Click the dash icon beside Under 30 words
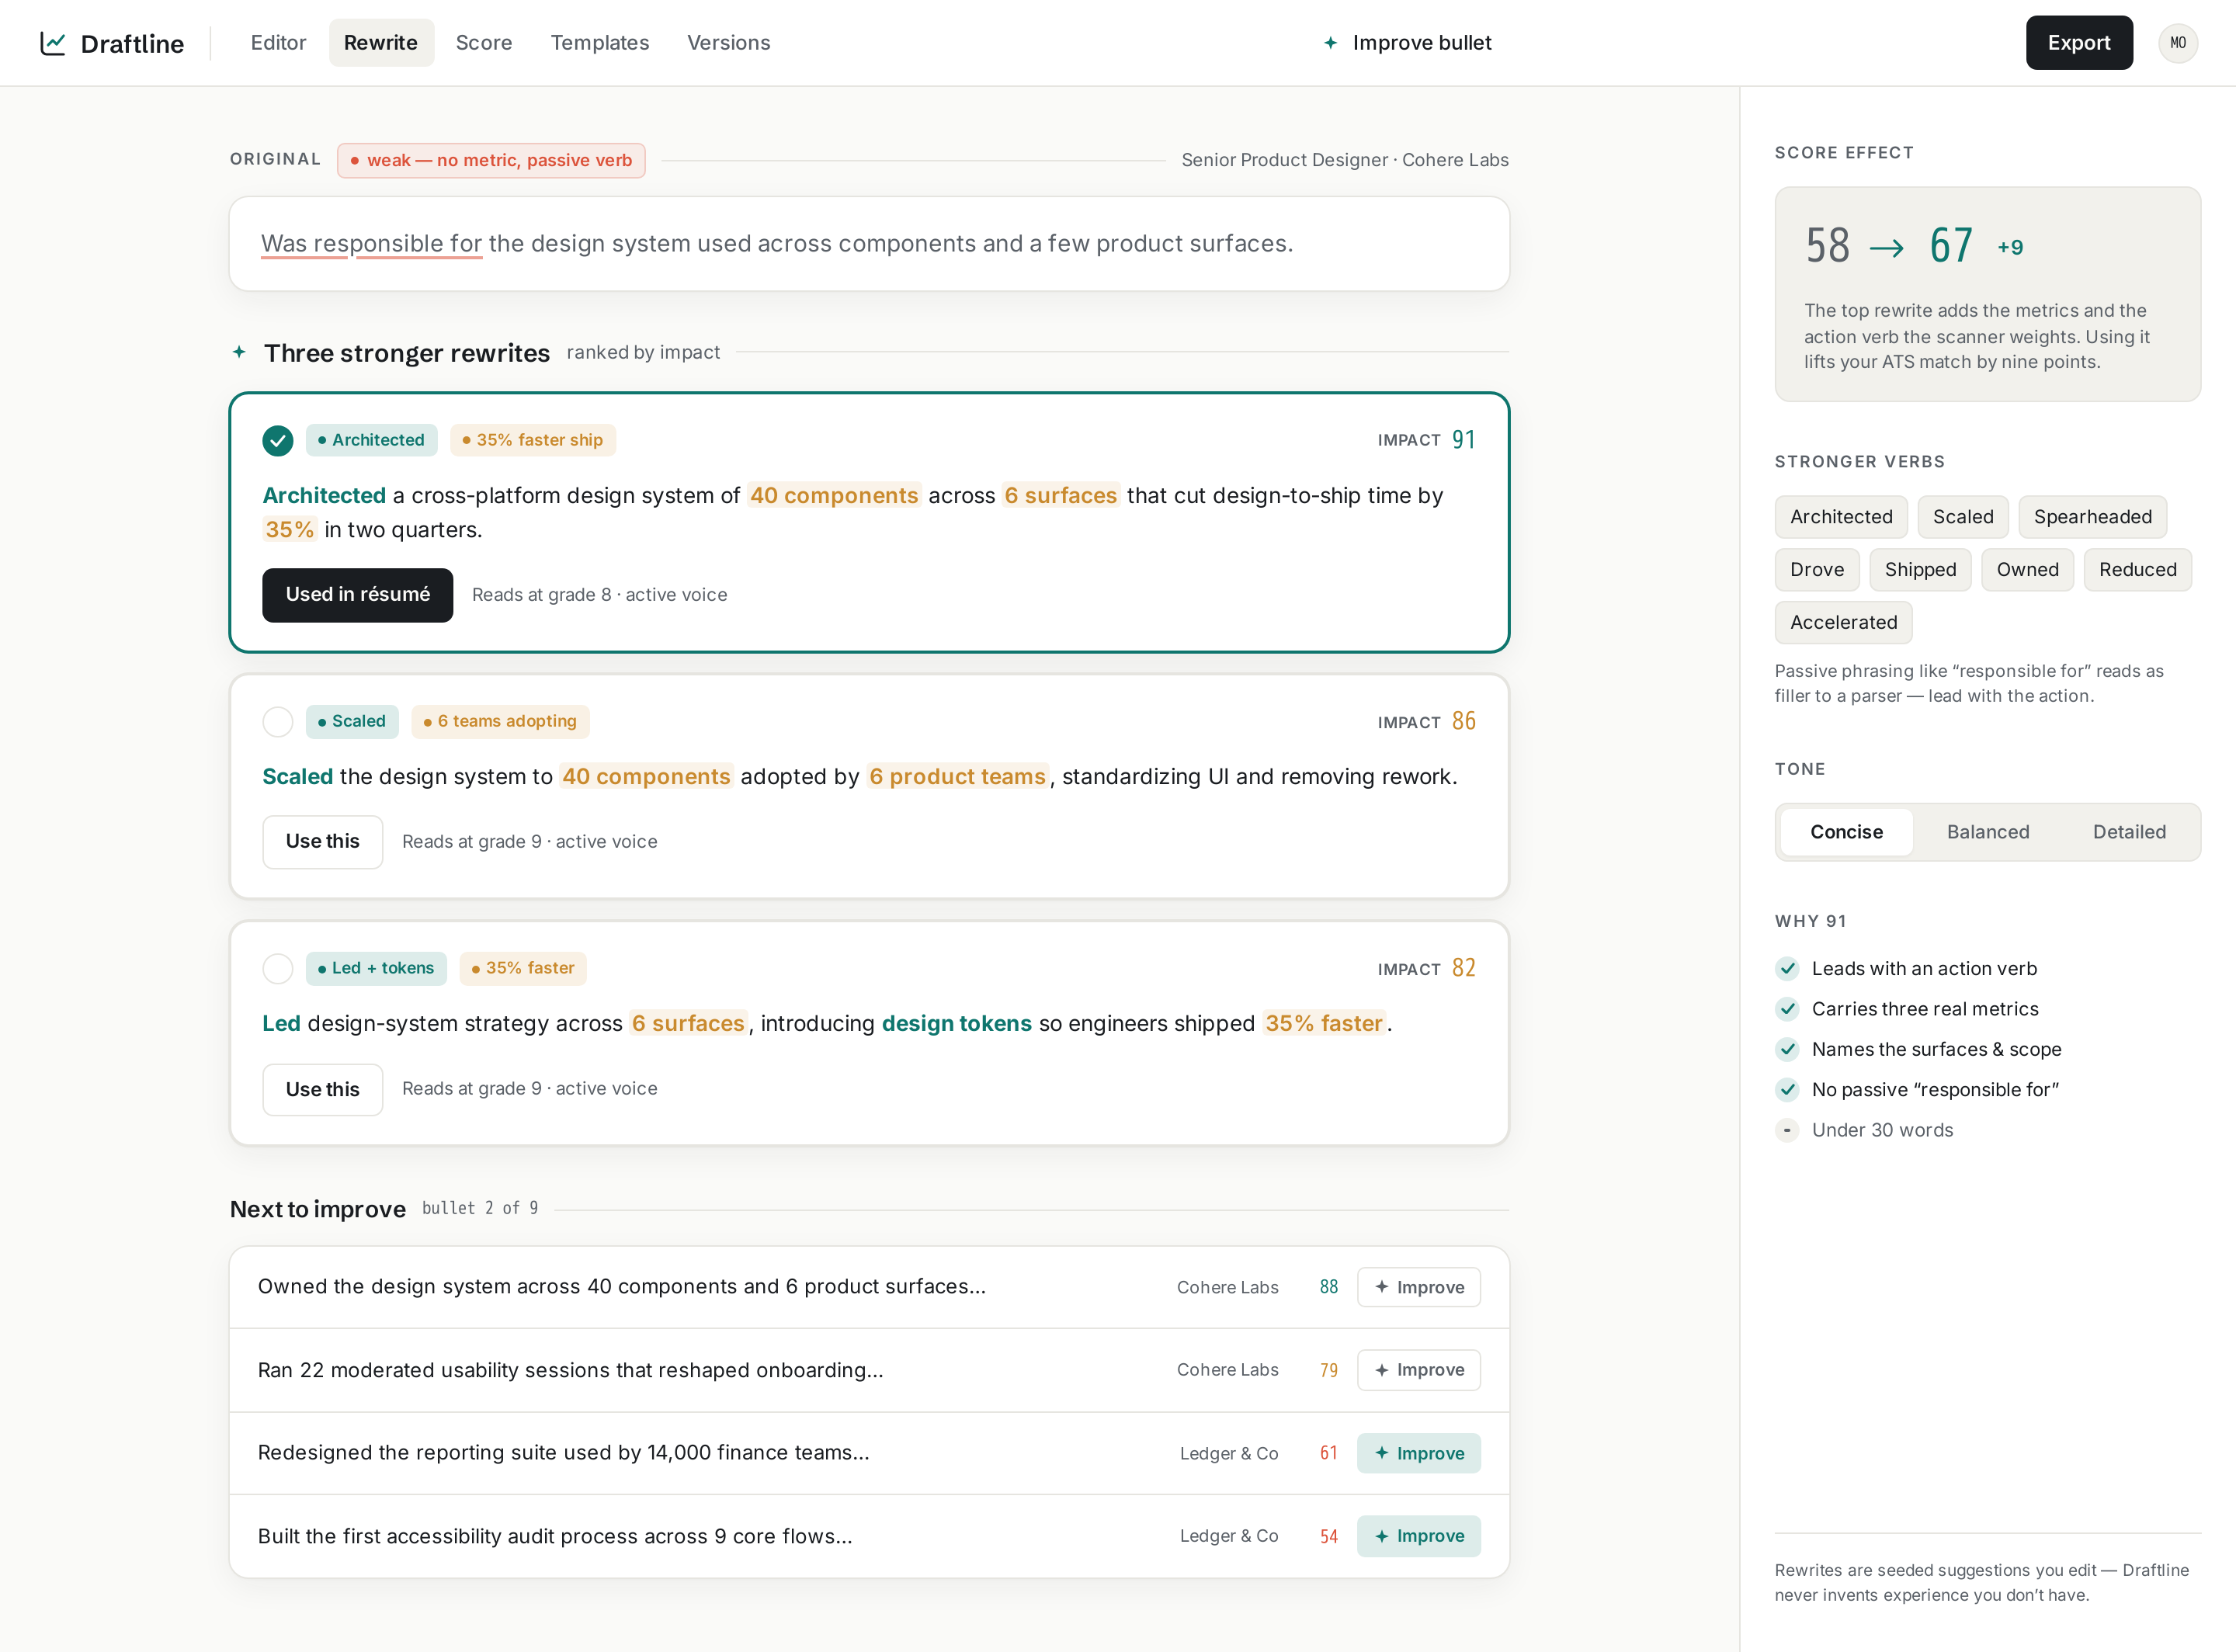The height and width of the screenshot is (1652, 2236). tap(1787, 1130)
